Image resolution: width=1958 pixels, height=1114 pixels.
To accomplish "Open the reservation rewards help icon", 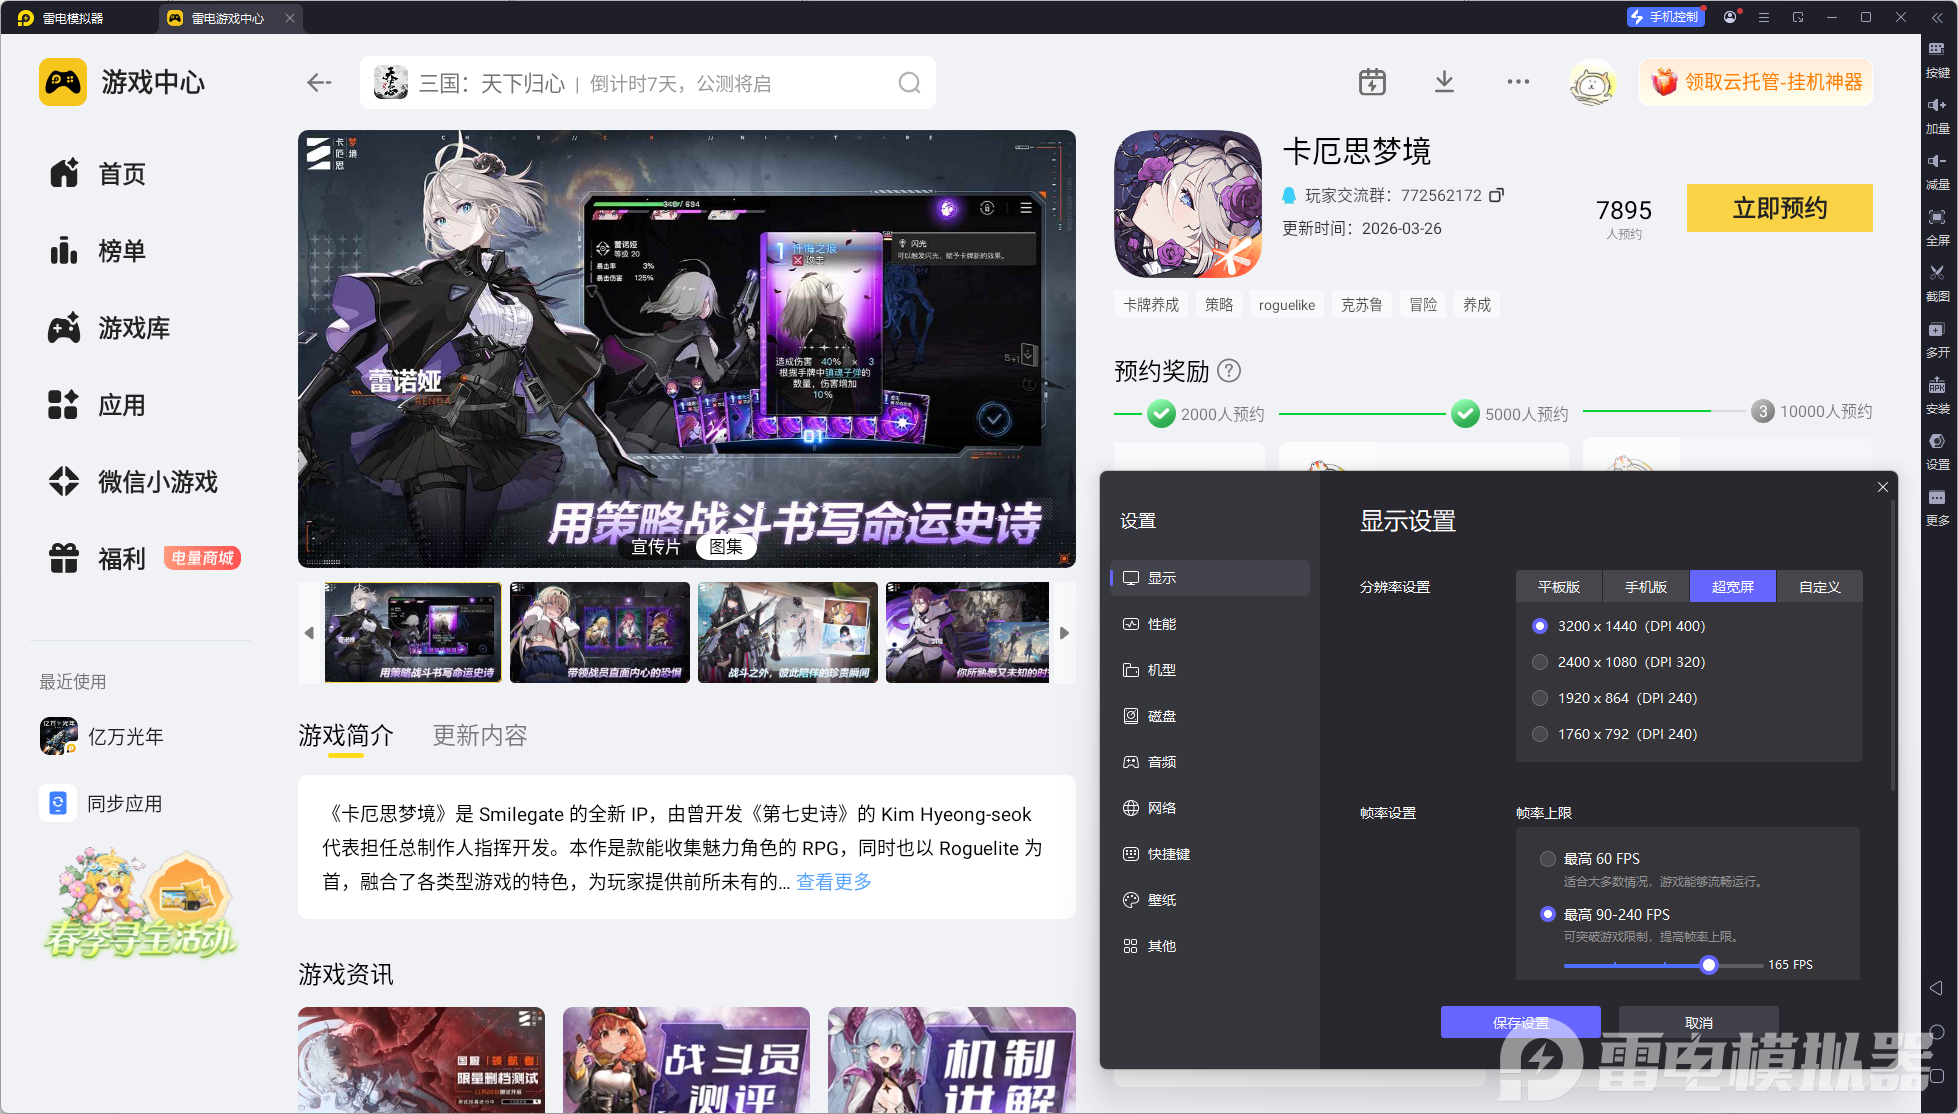I will coord(1229,371).
